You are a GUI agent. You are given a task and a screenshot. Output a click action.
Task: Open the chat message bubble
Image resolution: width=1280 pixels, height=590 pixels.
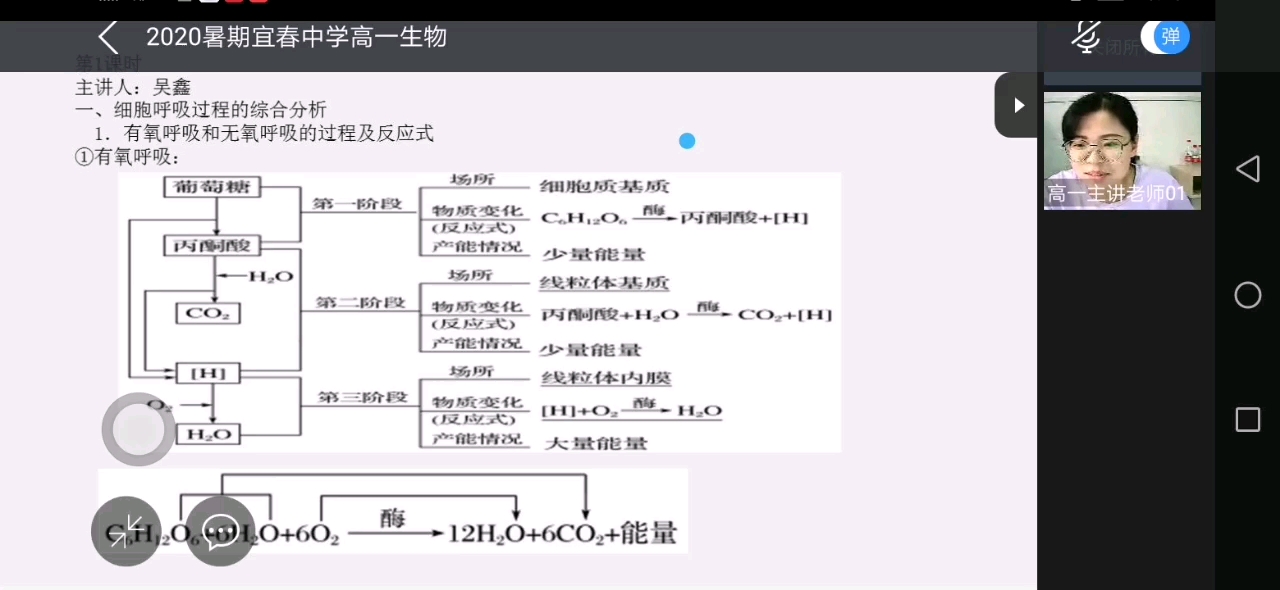pos(220,530)
